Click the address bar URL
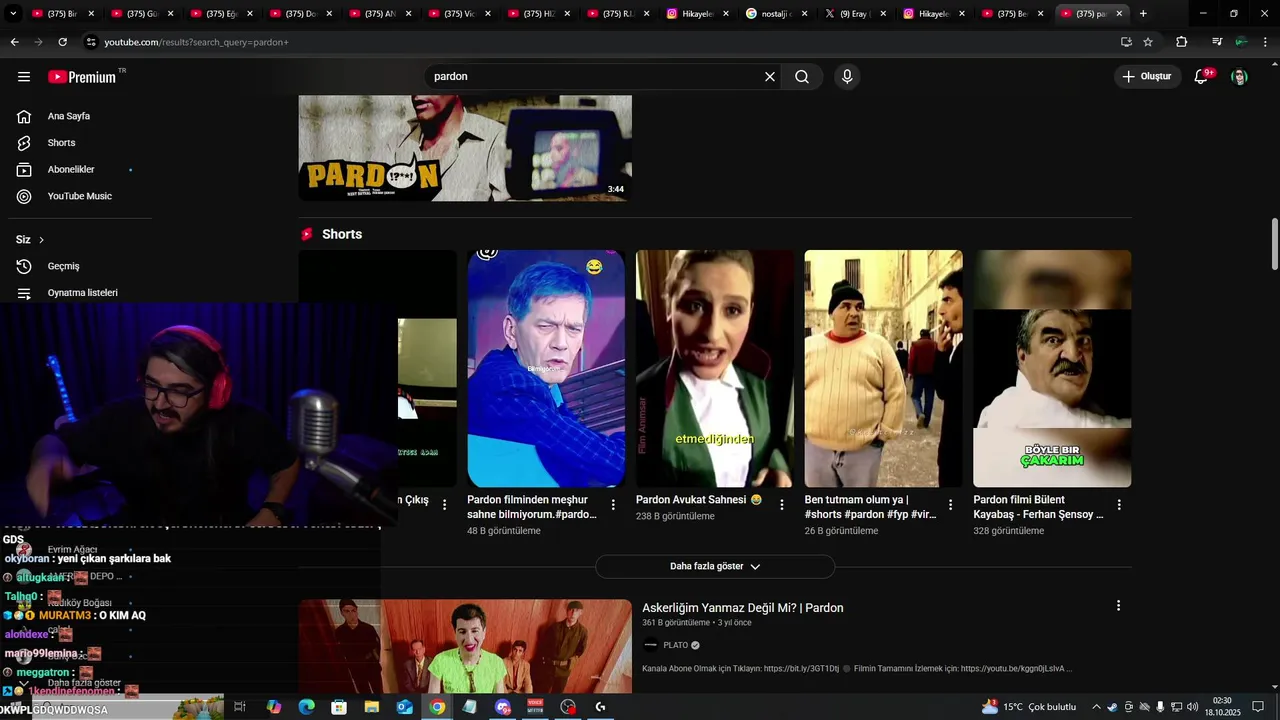Image resolution: width=1280 pixels, height=720 pixels. point(196,42)
